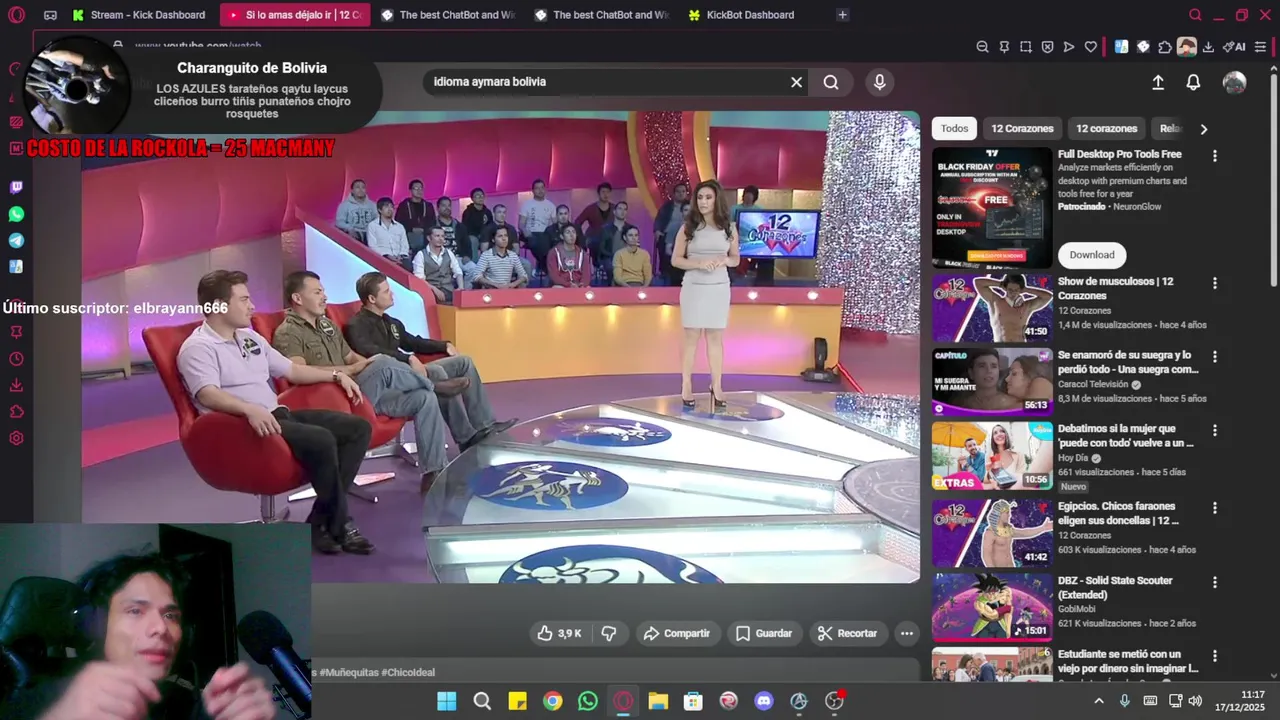Click the 'Compartir' share button
1280x720 pixels.
coord(677,633)
